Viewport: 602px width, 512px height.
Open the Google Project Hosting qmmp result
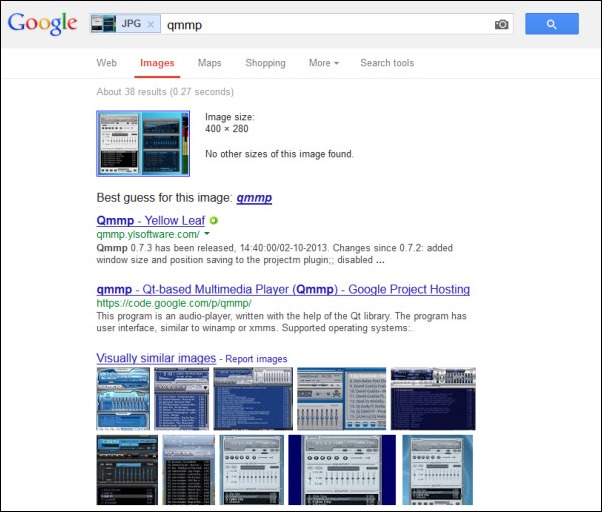point(283,289)
